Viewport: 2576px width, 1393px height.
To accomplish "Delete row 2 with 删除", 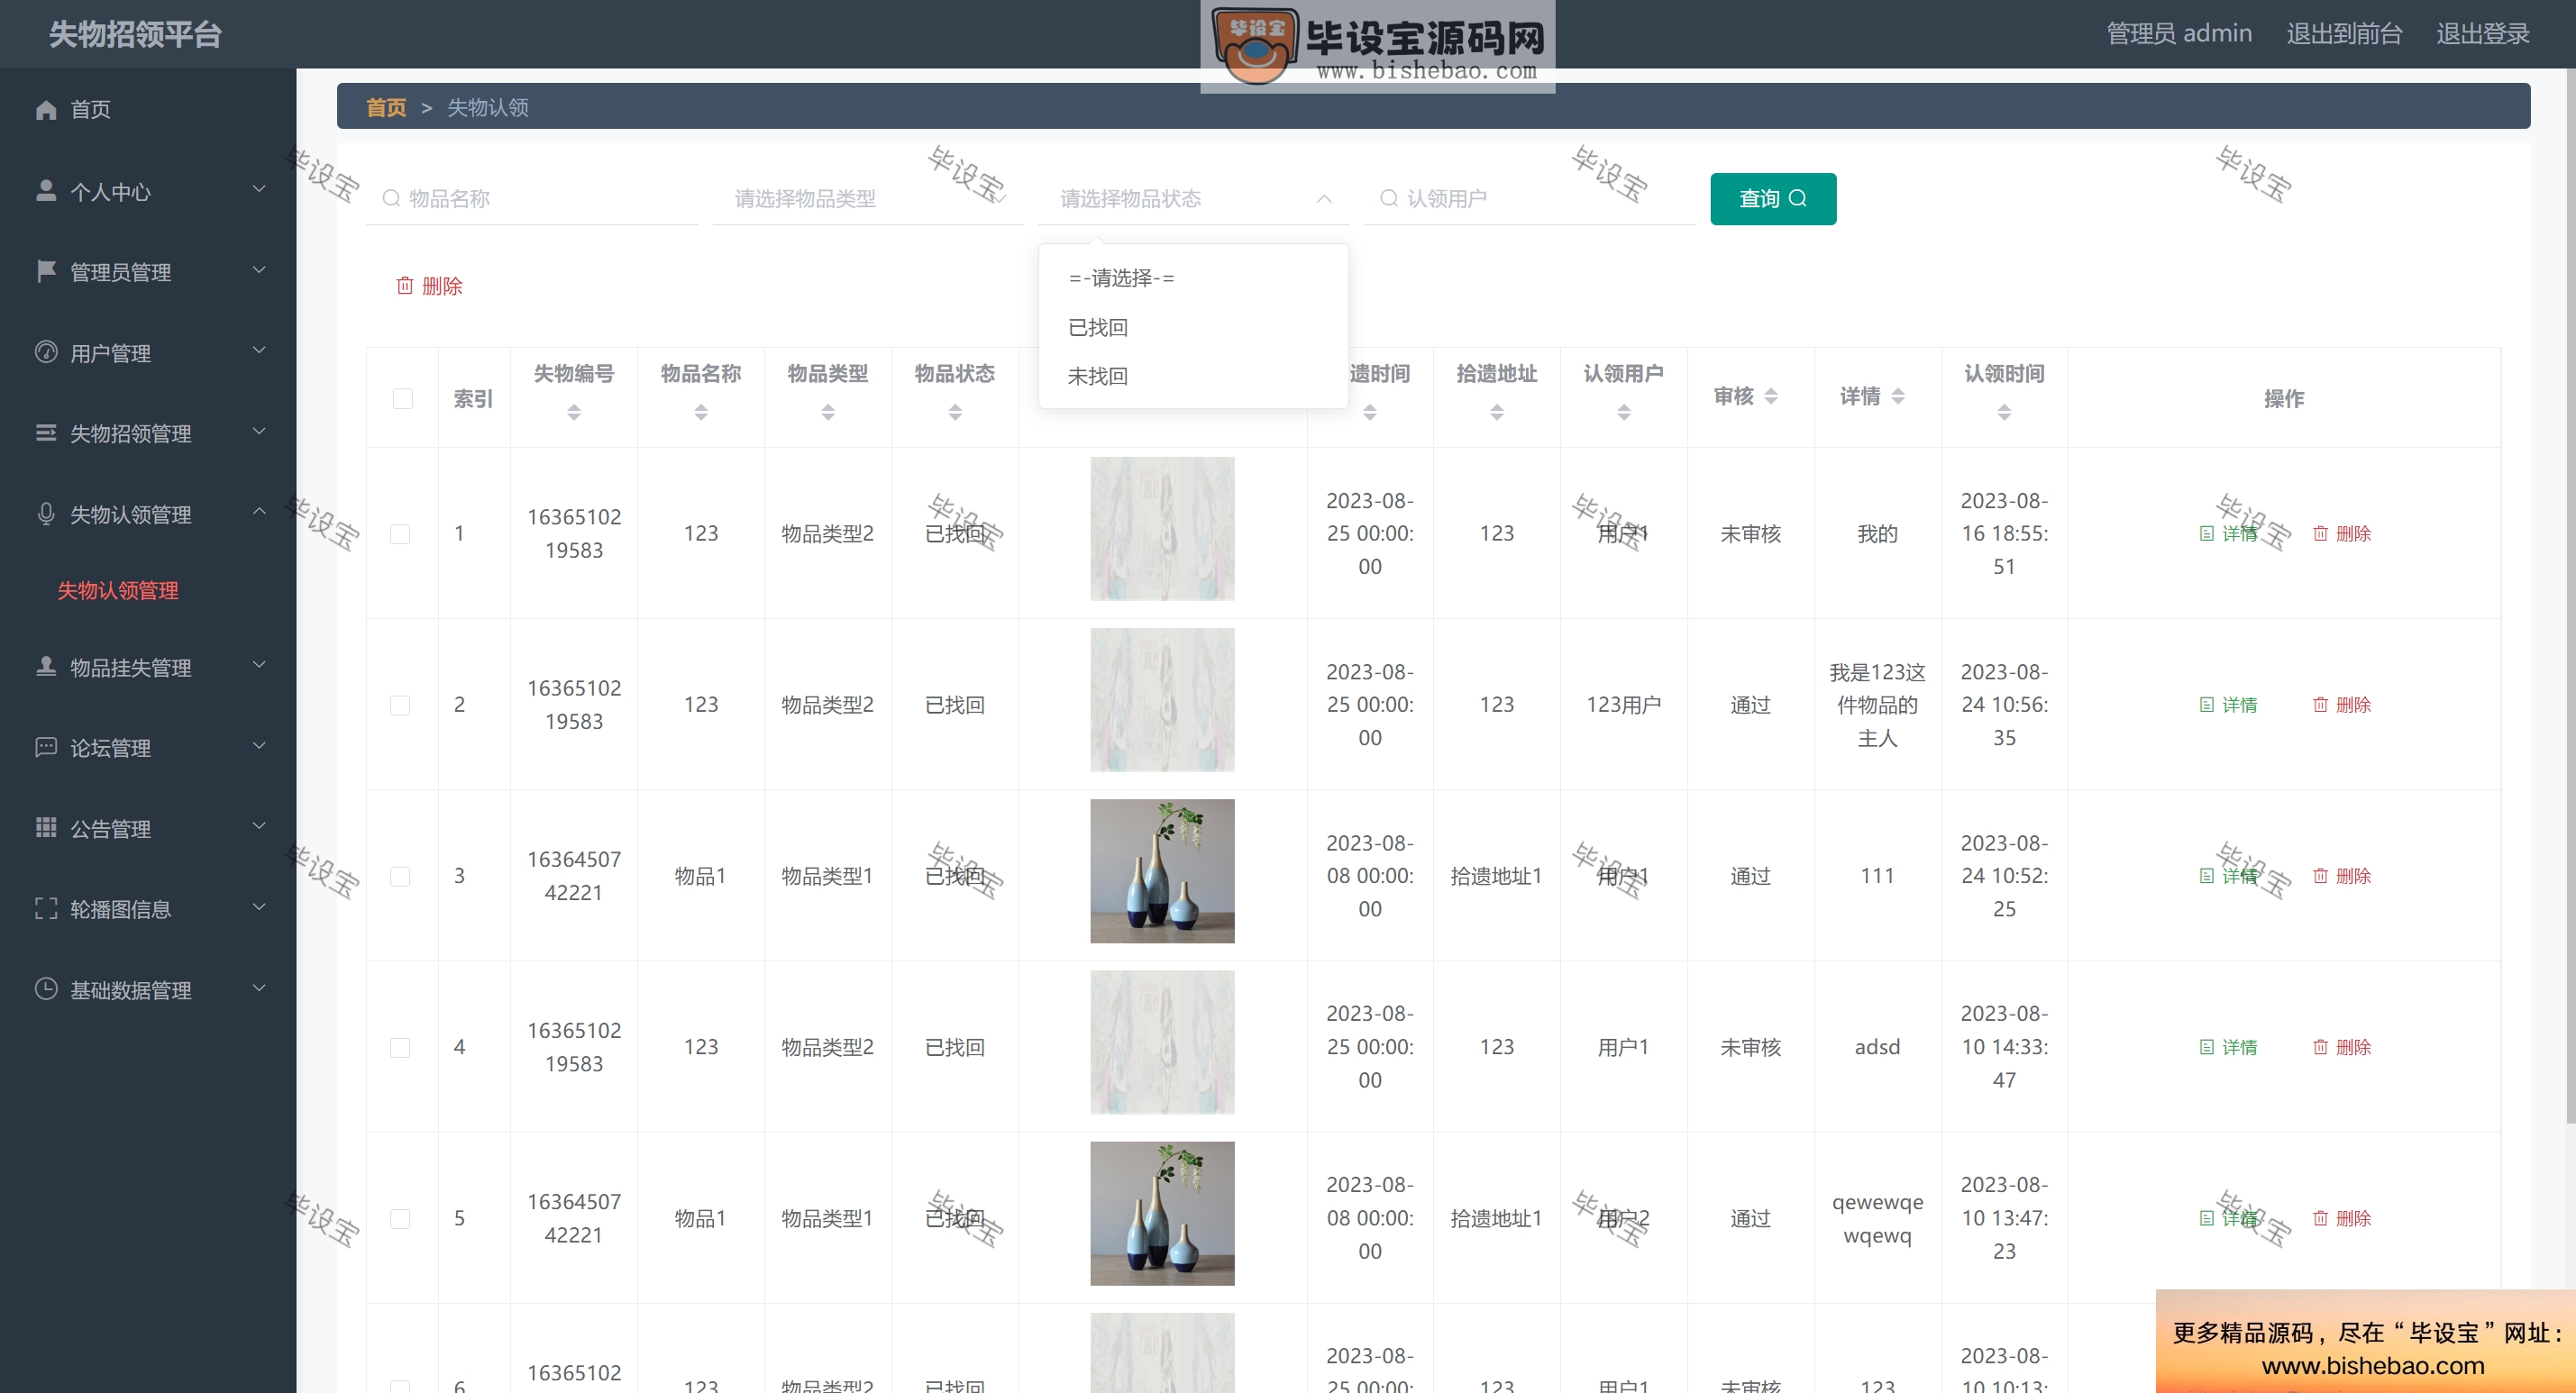I will [x=2342, y=705].
